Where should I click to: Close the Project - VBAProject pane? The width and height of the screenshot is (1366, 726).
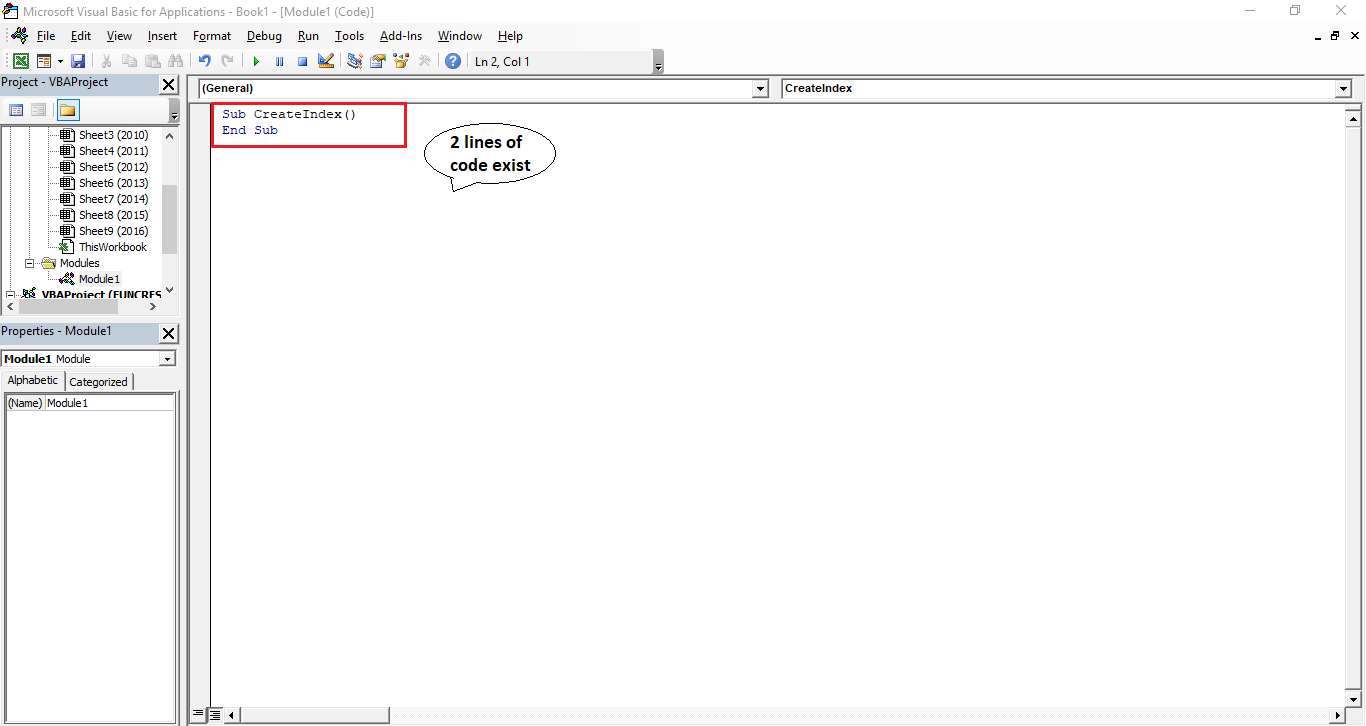pyautogui.click(x=169, y=85)
